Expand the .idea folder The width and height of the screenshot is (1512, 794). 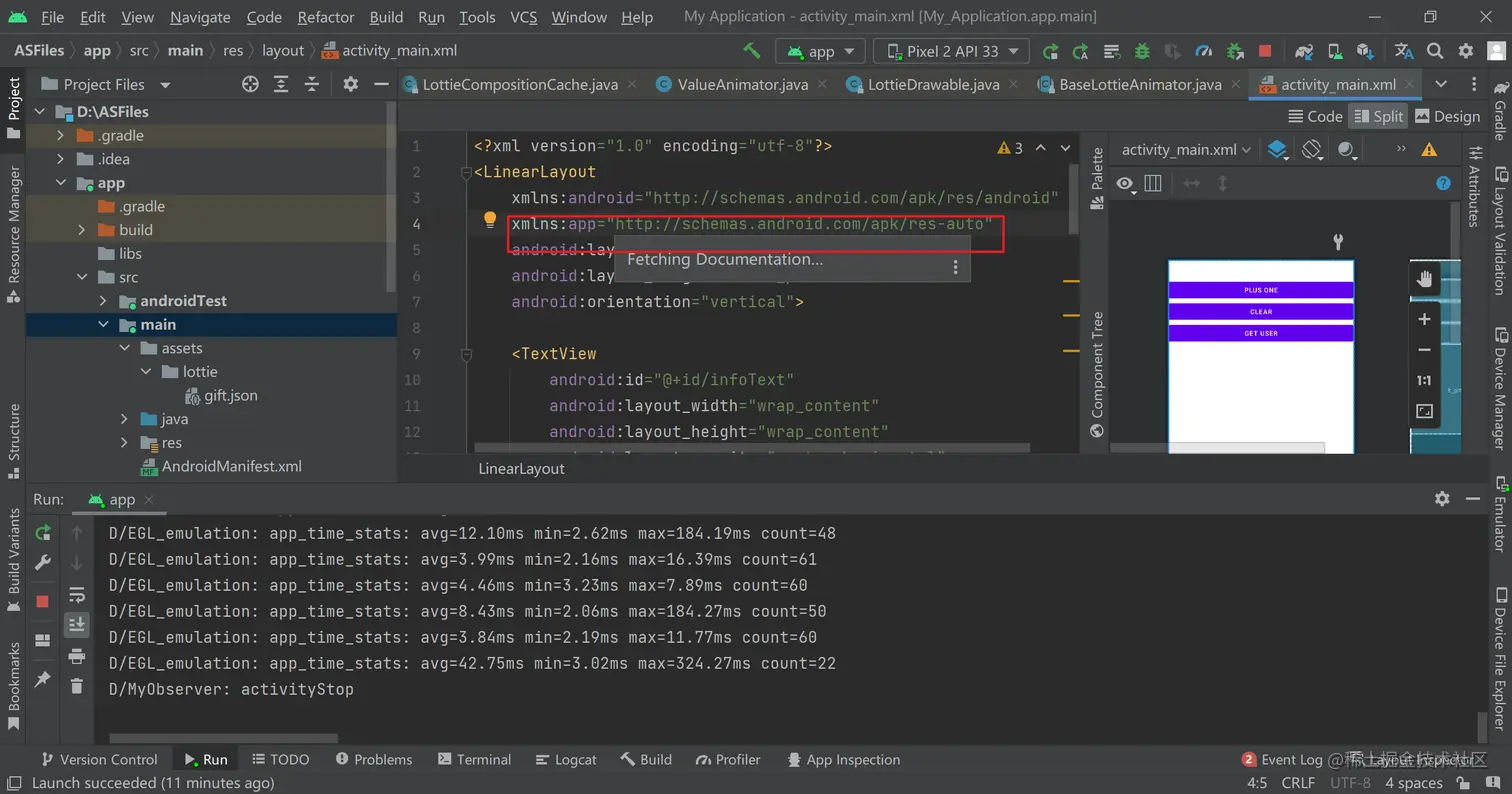60,159
